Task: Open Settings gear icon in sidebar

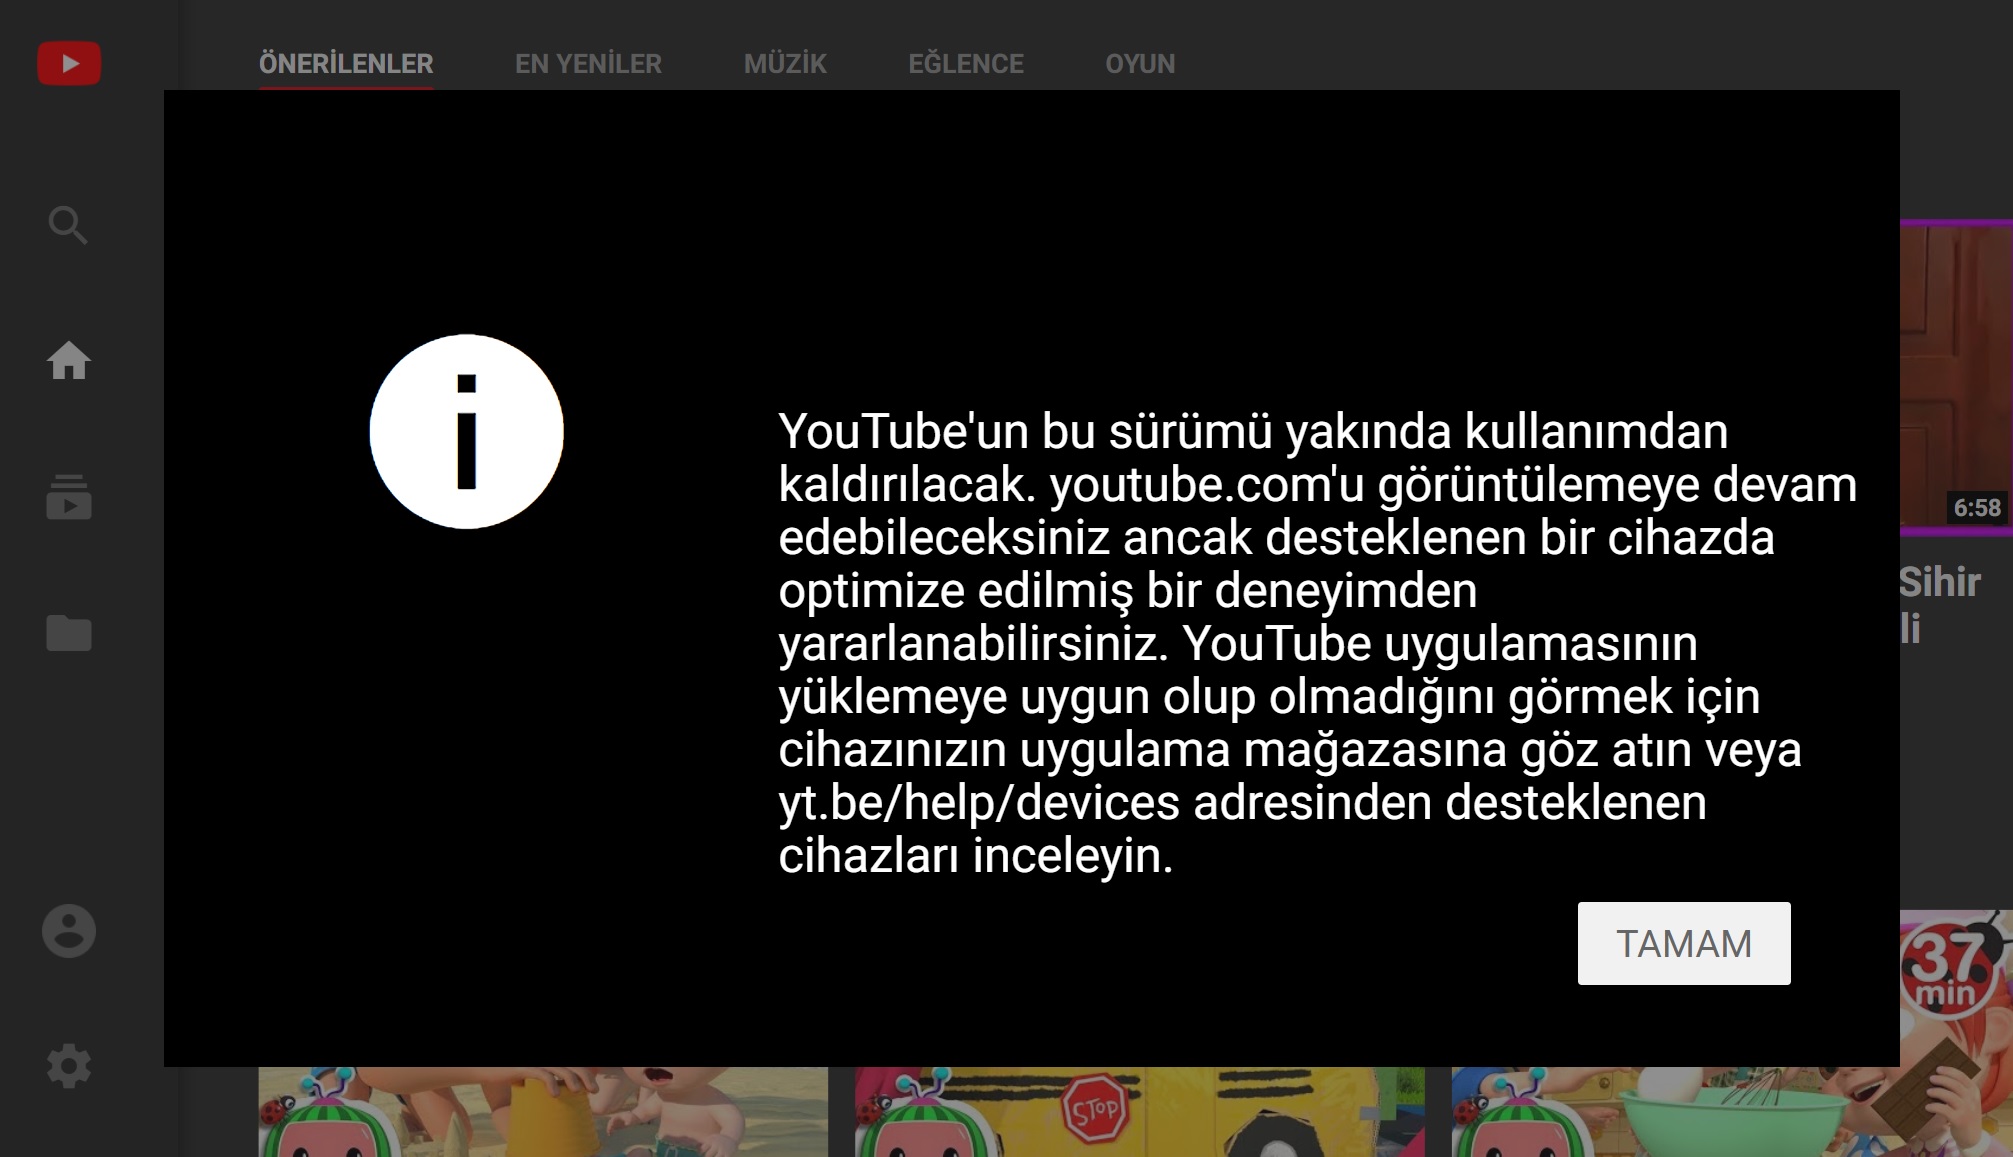Action: click(x=69, y=1066)
